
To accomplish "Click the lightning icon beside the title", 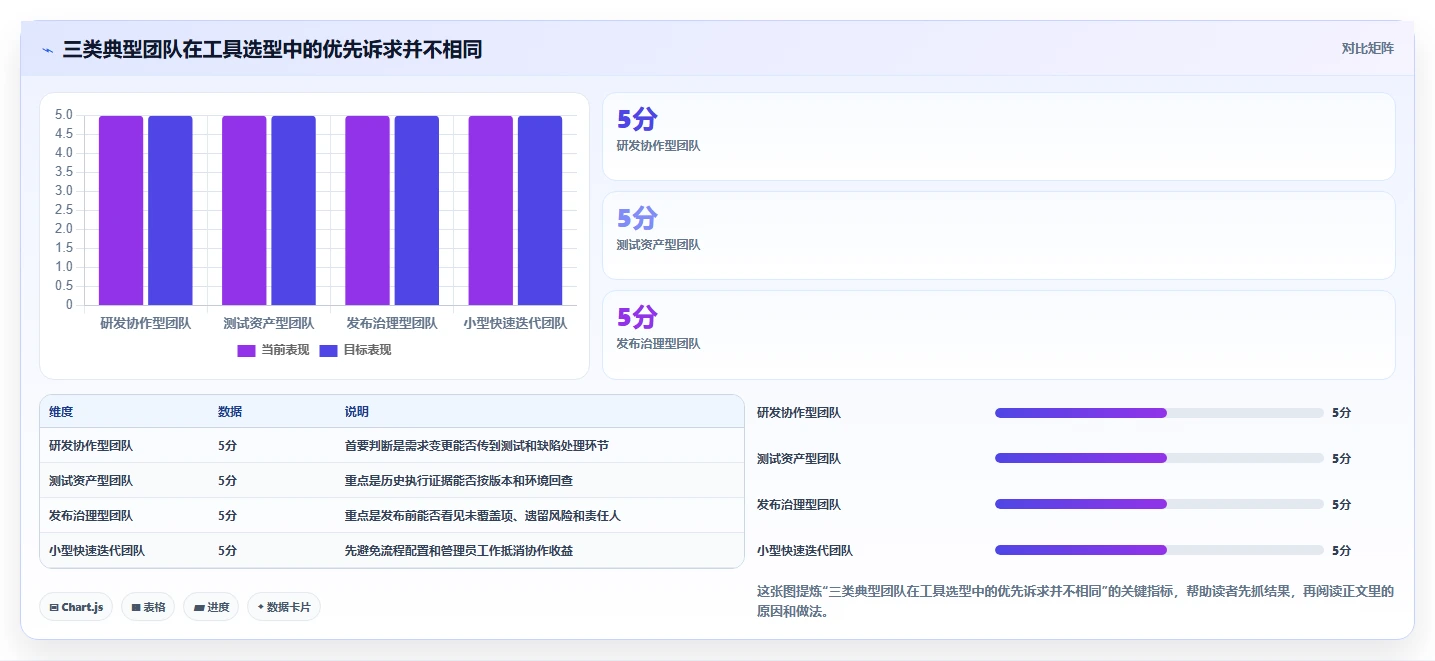I will pyautogui.click(x=47, y=49).
